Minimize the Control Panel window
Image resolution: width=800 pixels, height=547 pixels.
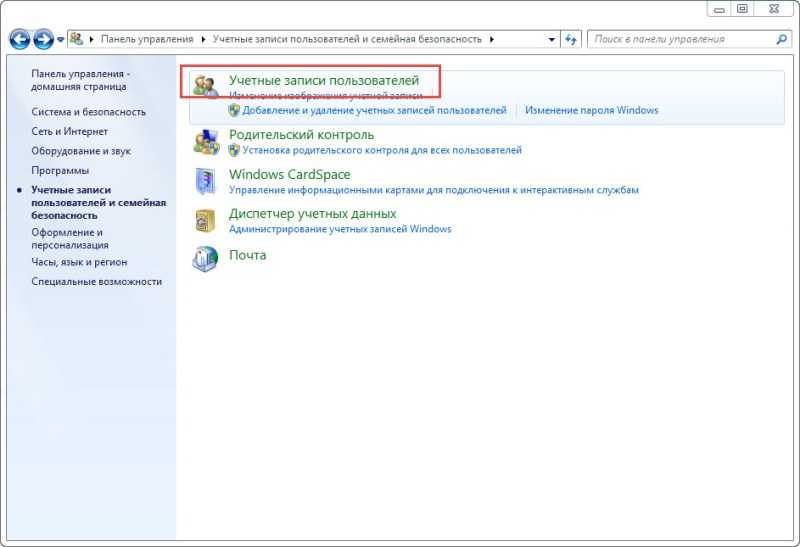coord(719,9)
